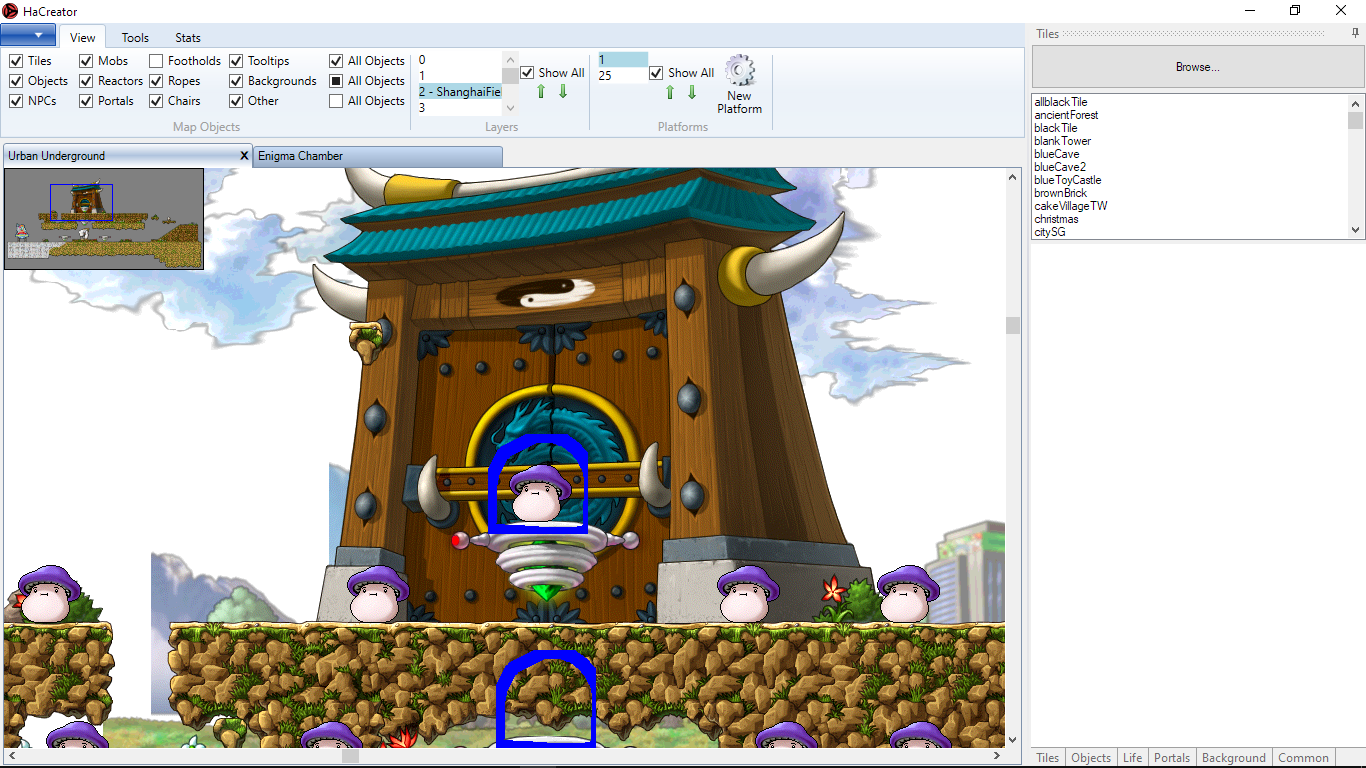Image resolution: width=1366 pixels, height=768 pixels.
Task: Select the mushroom mob on the far-left ledge
Action: tap(48, 593)
